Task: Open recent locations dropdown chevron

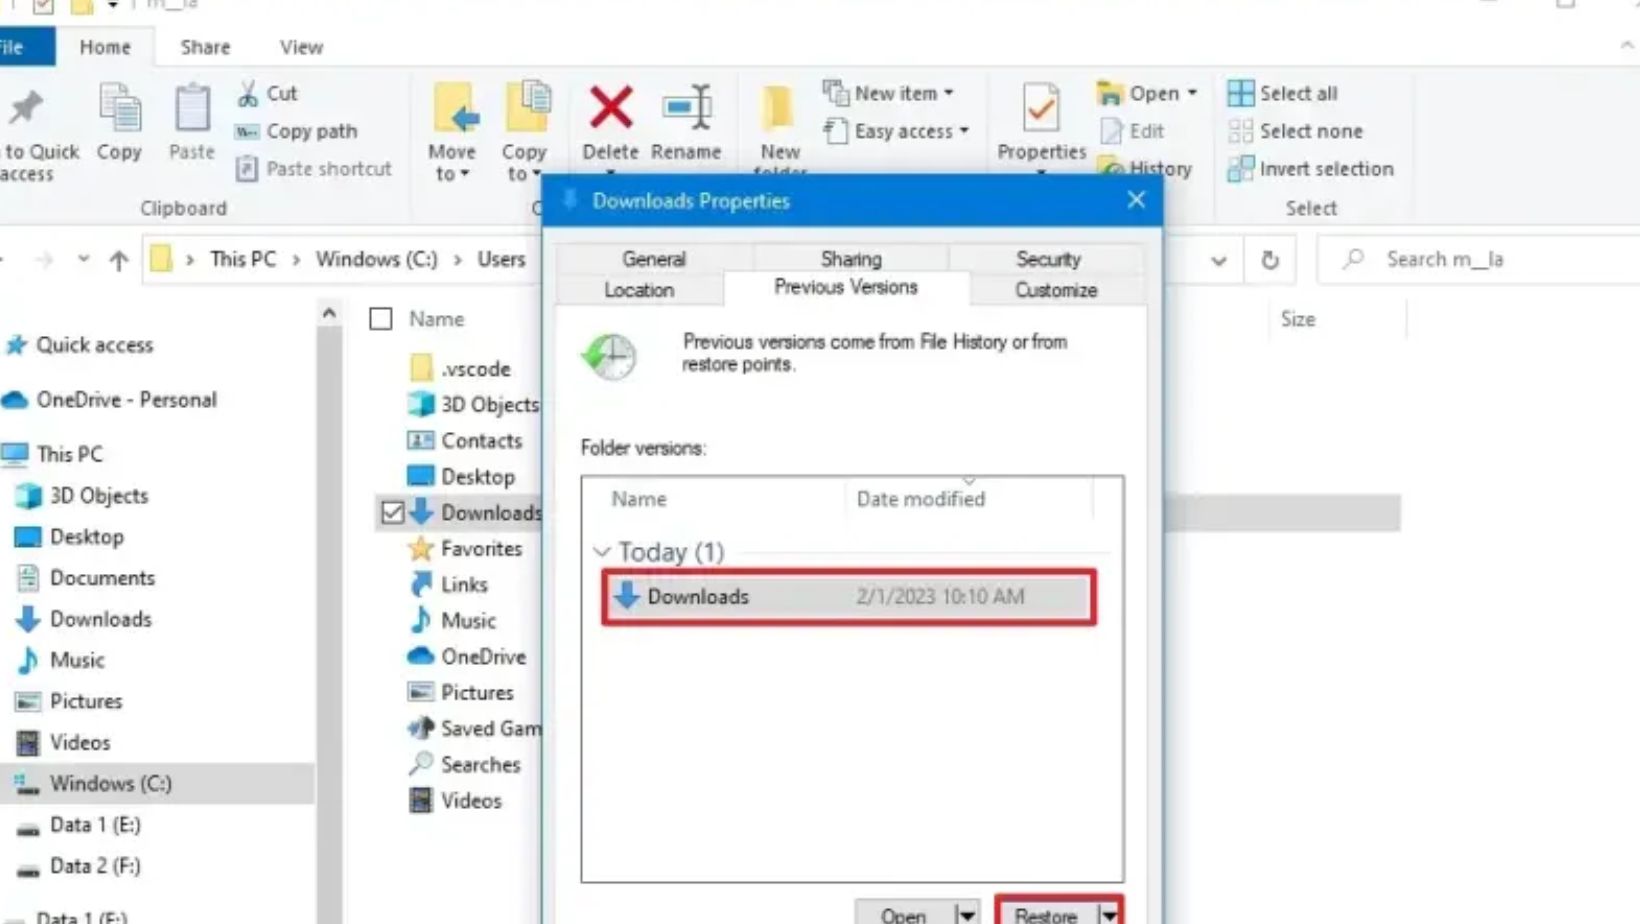Action: [83, 260]
